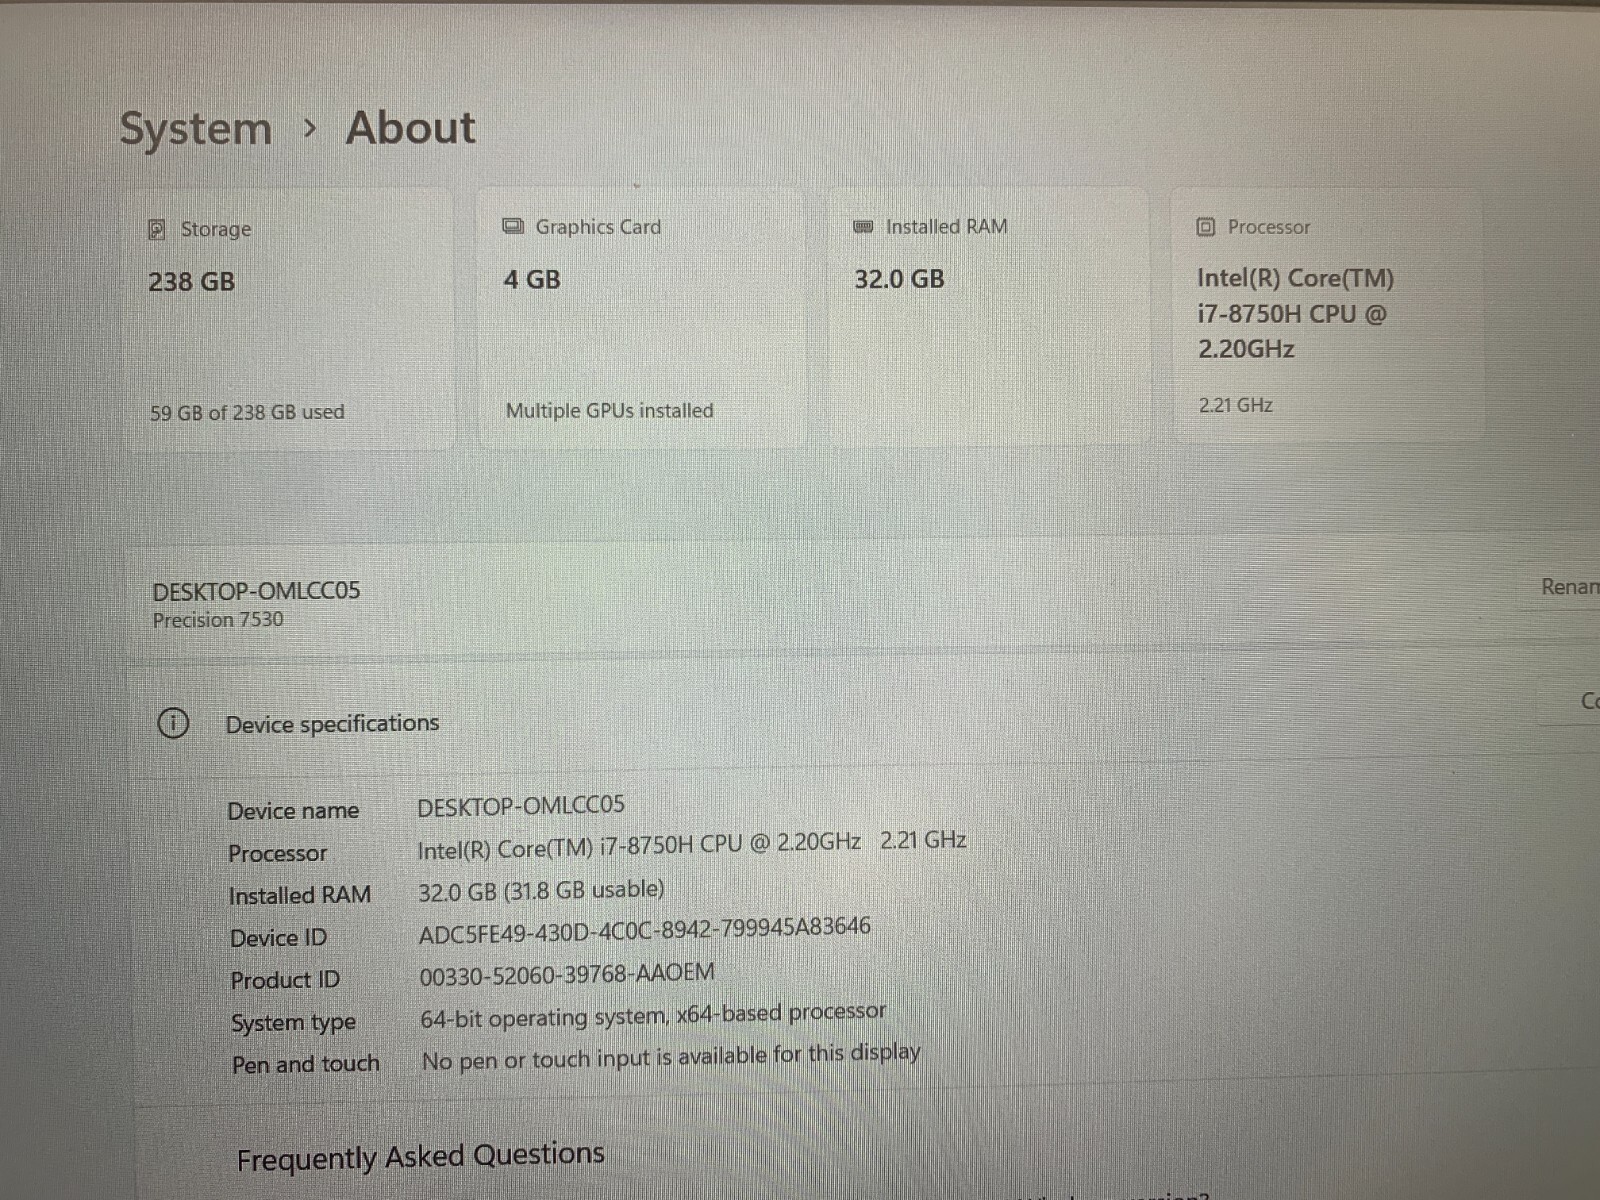Screen dimensions: 1600x1200
Task: Click the Storage disk icon
Action: tap(157, 230)
